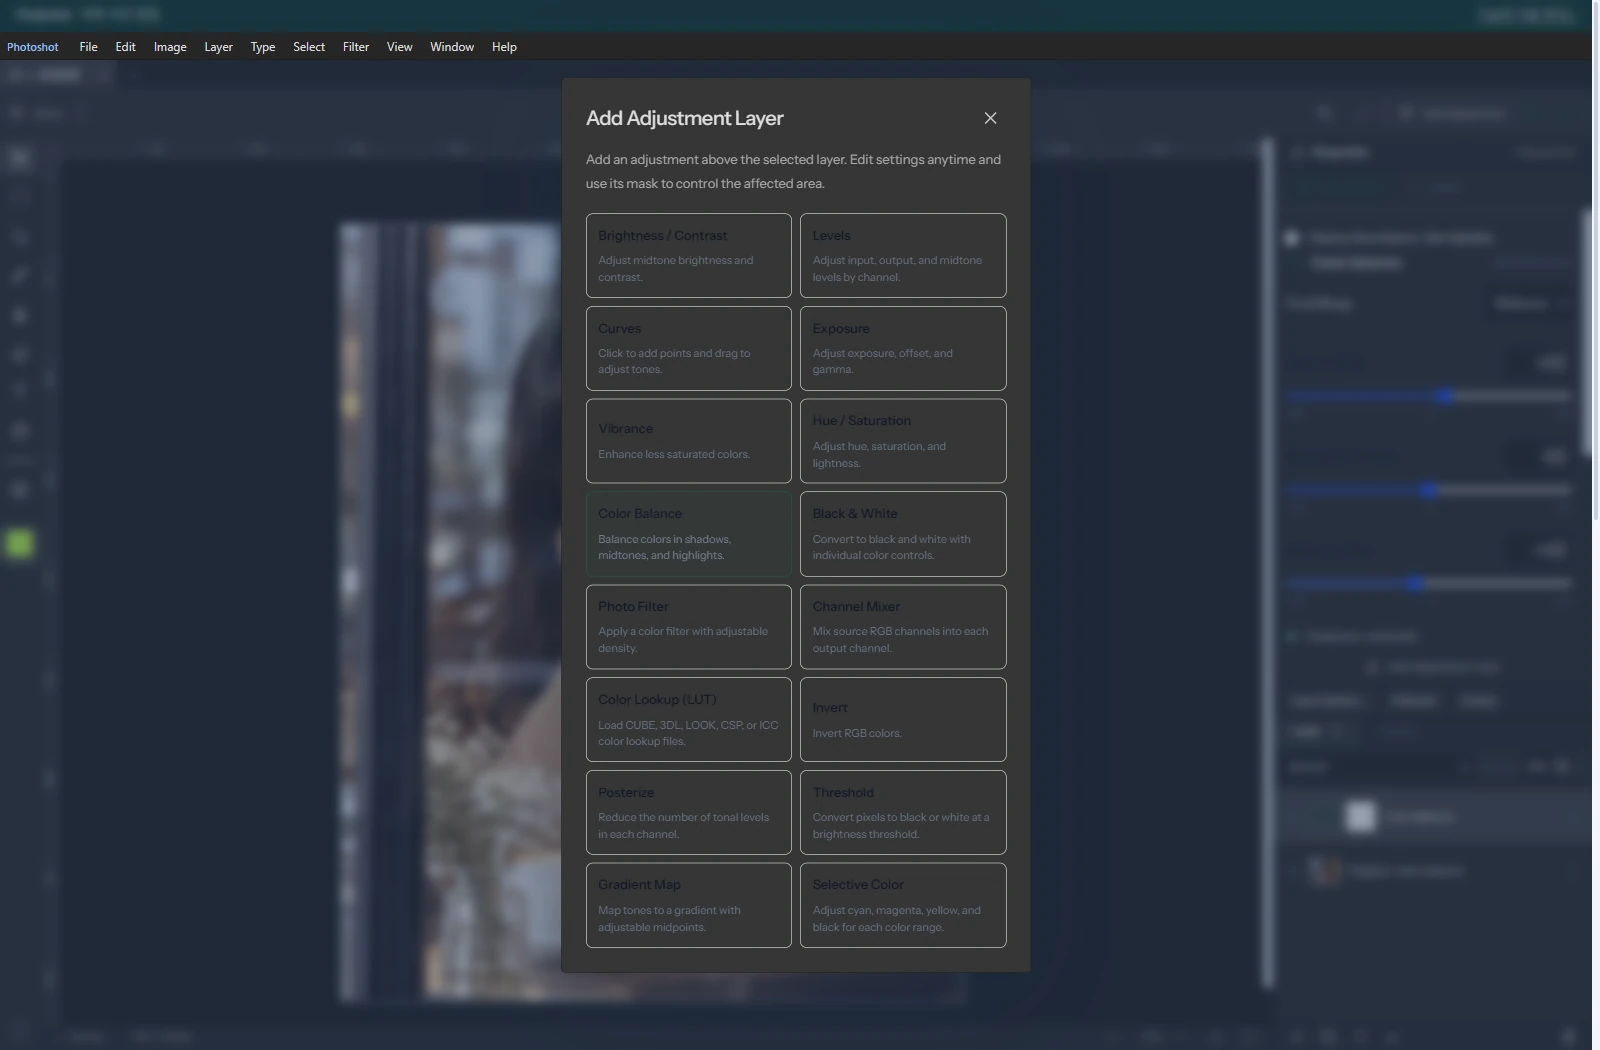
Task: Select the Color Balance adjustment card
Action: click(x=688, y=534)
